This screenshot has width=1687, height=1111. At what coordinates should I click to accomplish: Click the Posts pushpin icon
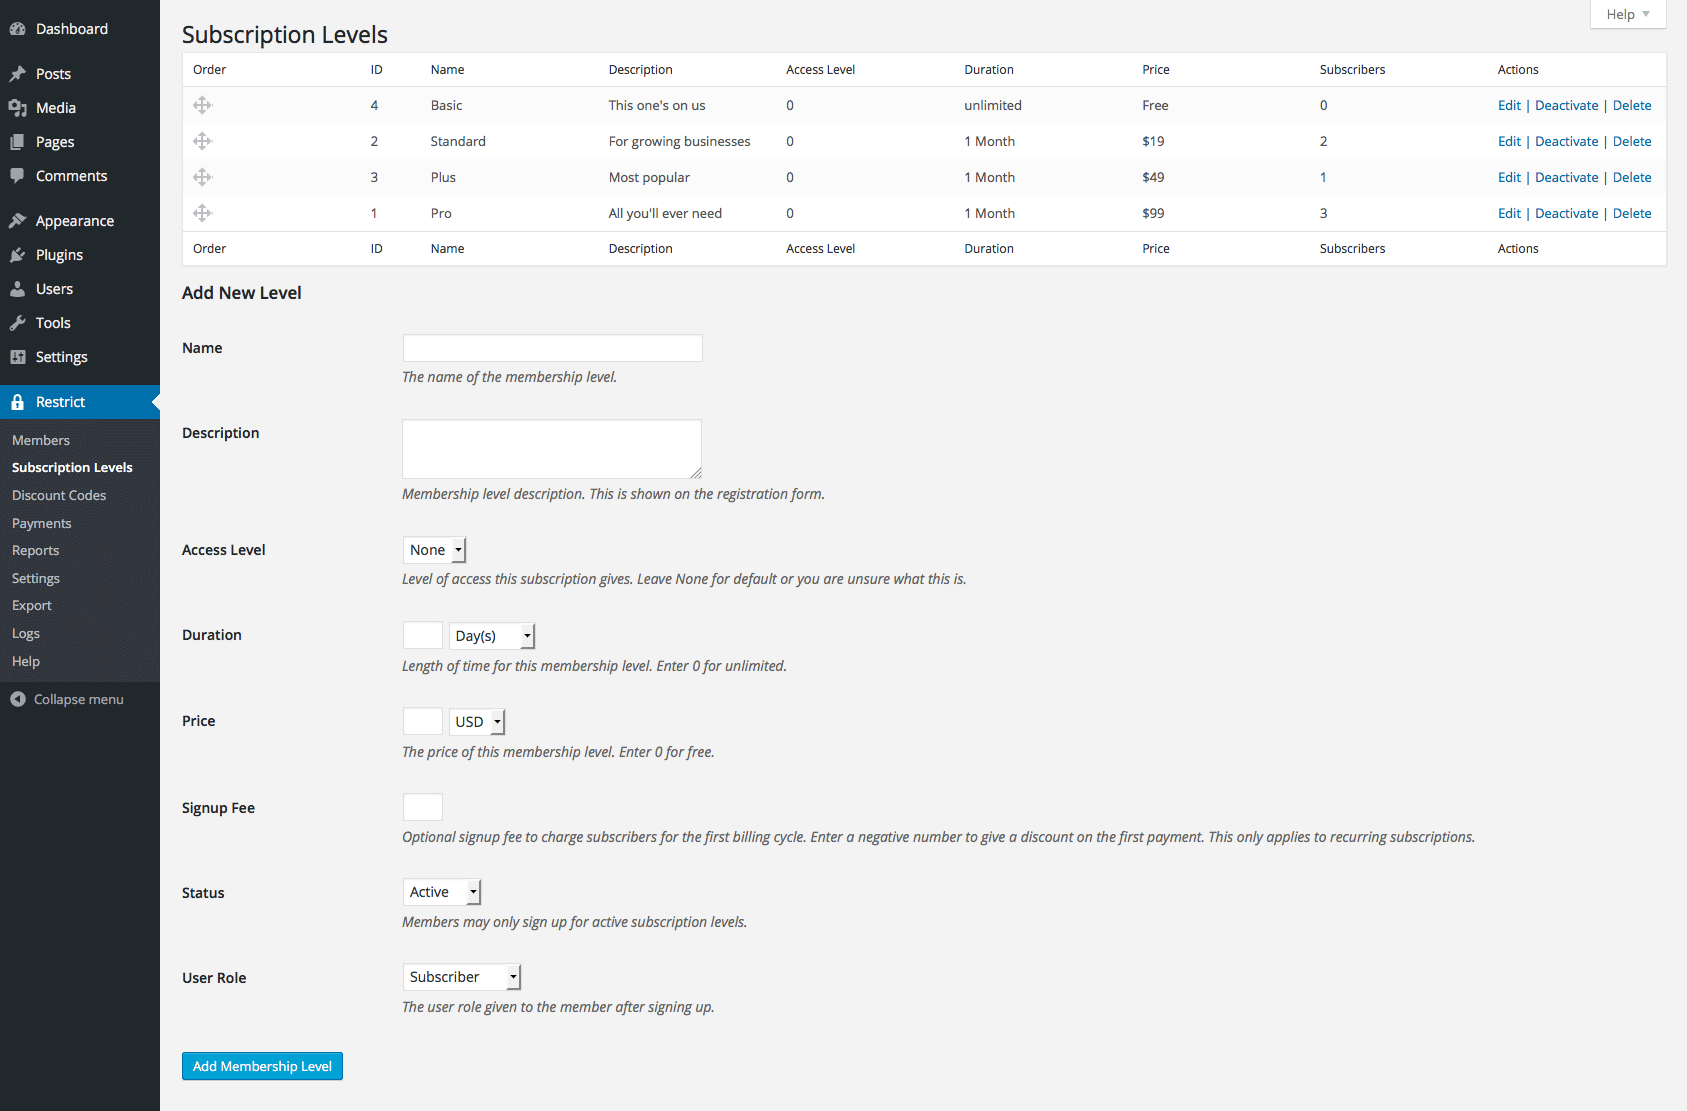pyautogui.click(x=18, y=74)
